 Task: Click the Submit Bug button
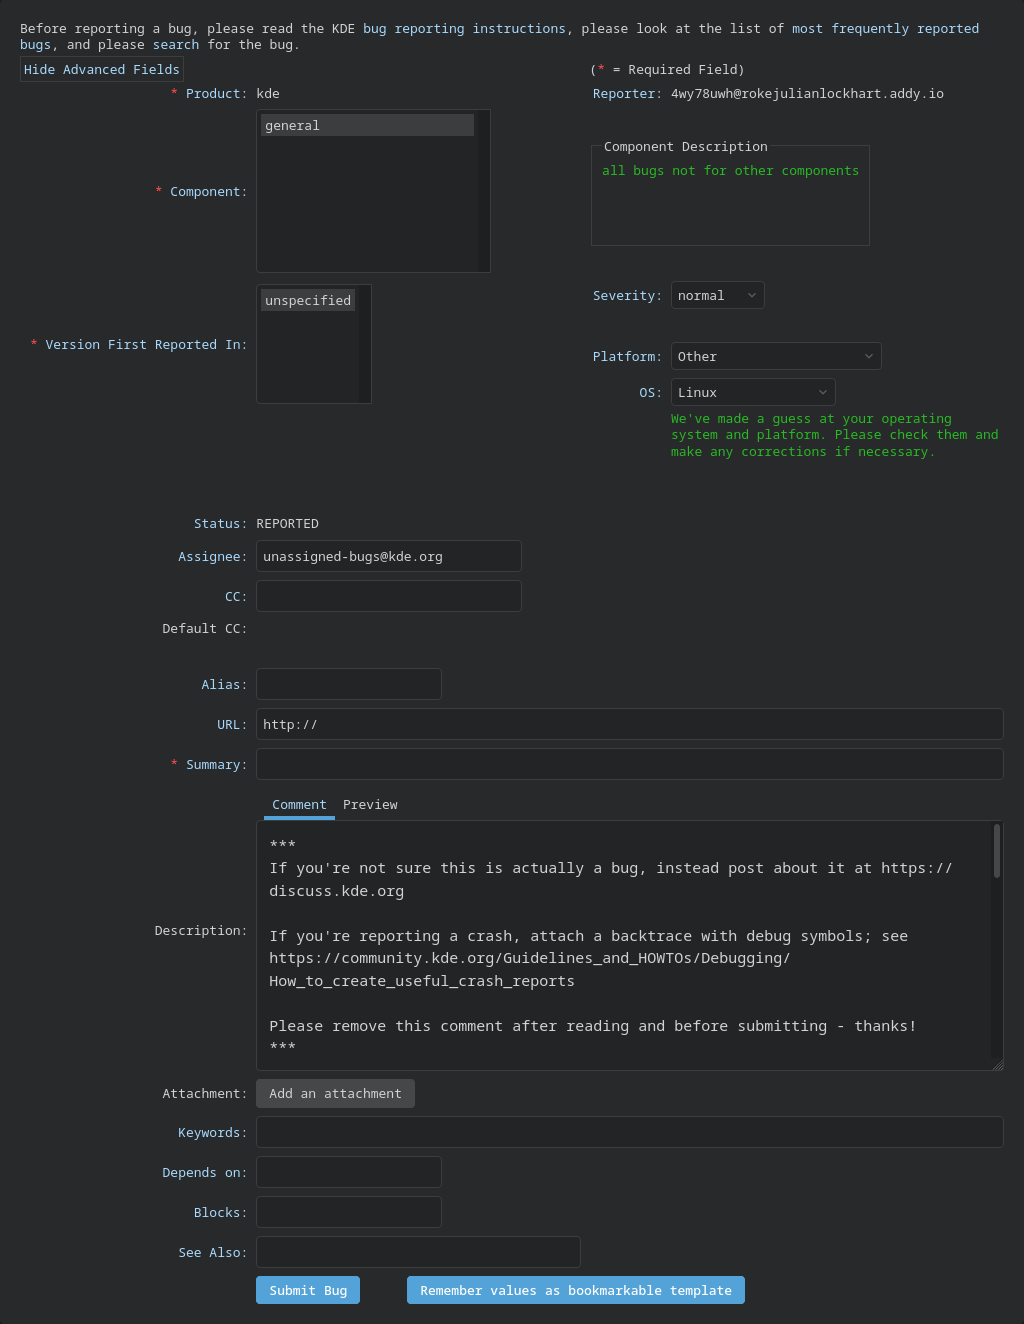[x=308, y=1290]
